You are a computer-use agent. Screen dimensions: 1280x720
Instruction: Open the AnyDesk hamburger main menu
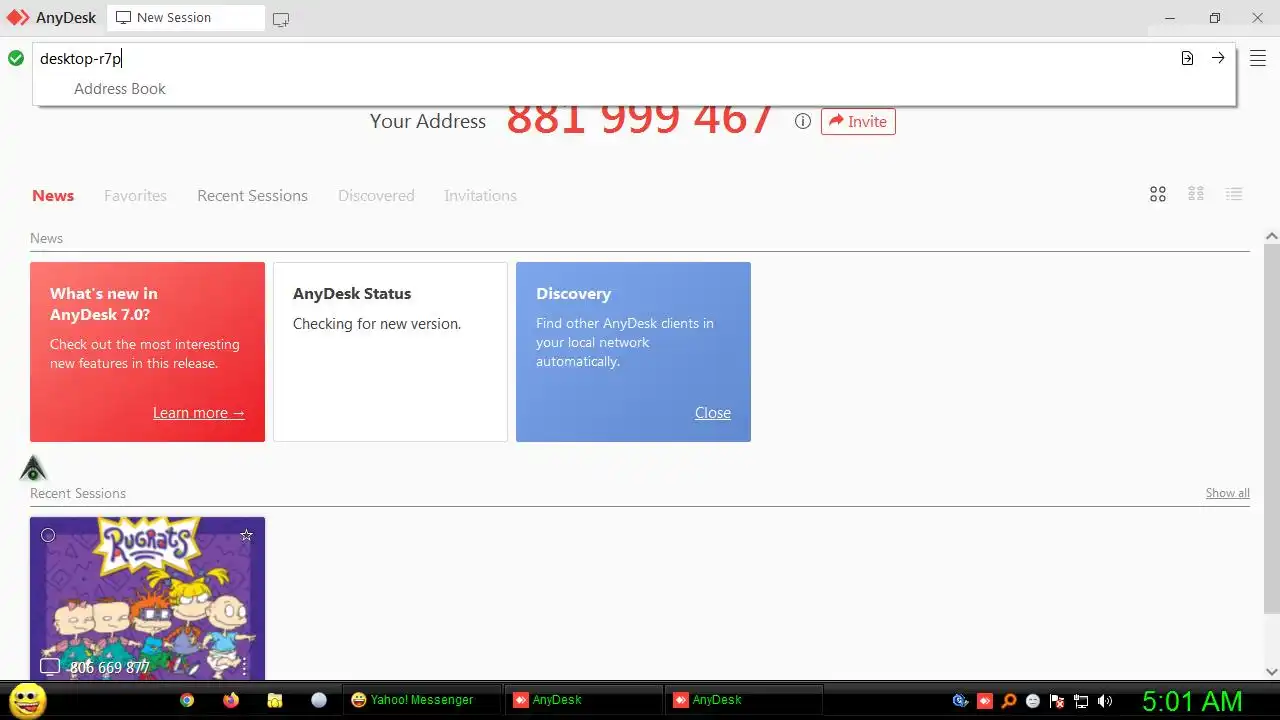(1258, 58)
